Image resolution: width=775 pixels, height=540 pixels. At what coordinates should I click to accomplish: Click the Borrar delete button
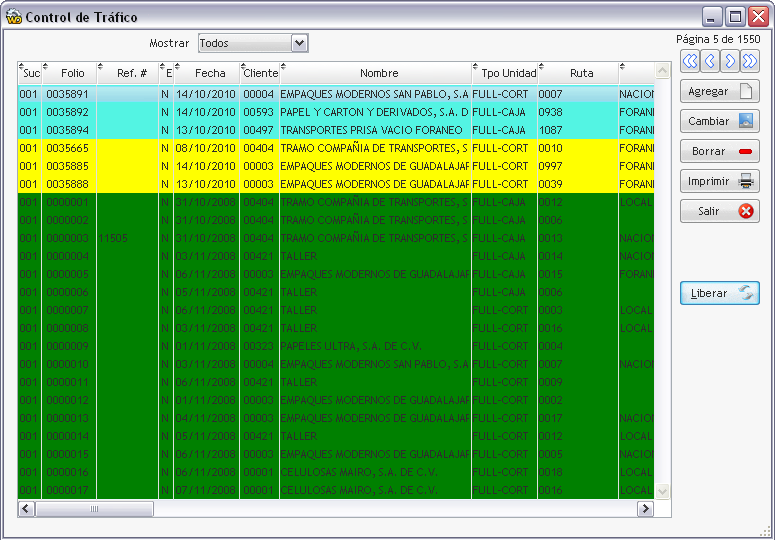[x=720, y=151]
